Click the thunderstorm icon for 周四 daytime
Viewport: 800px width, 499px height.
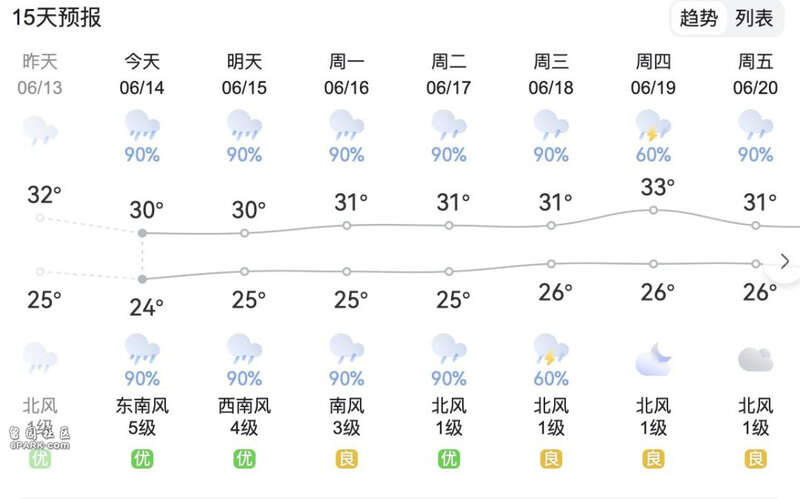tap(653, 126)
